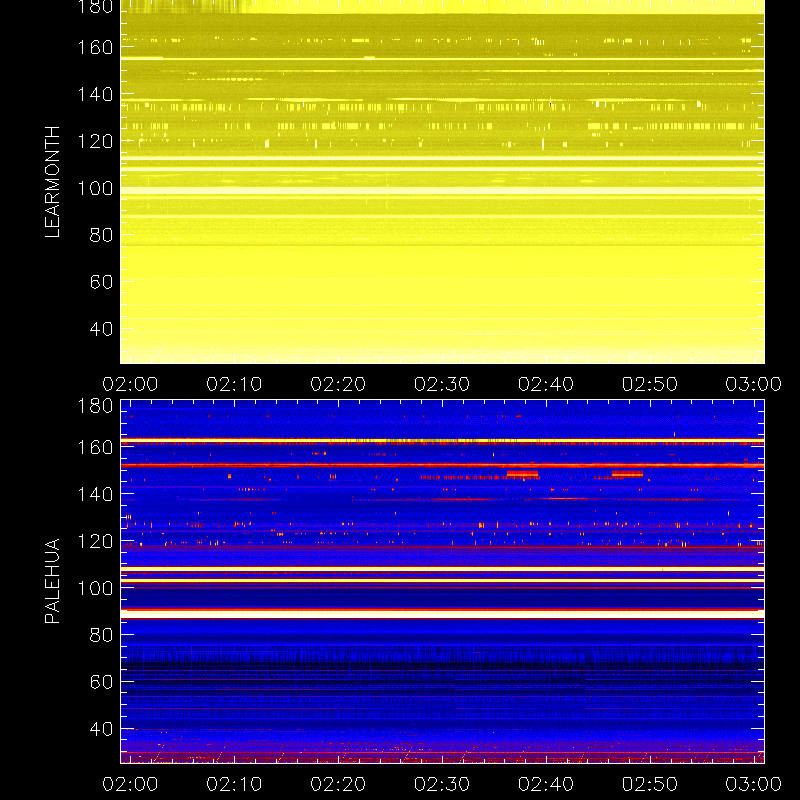
Task: Select the 40 tick label on the Learmonth axis
Action: [x=101, y=329]
